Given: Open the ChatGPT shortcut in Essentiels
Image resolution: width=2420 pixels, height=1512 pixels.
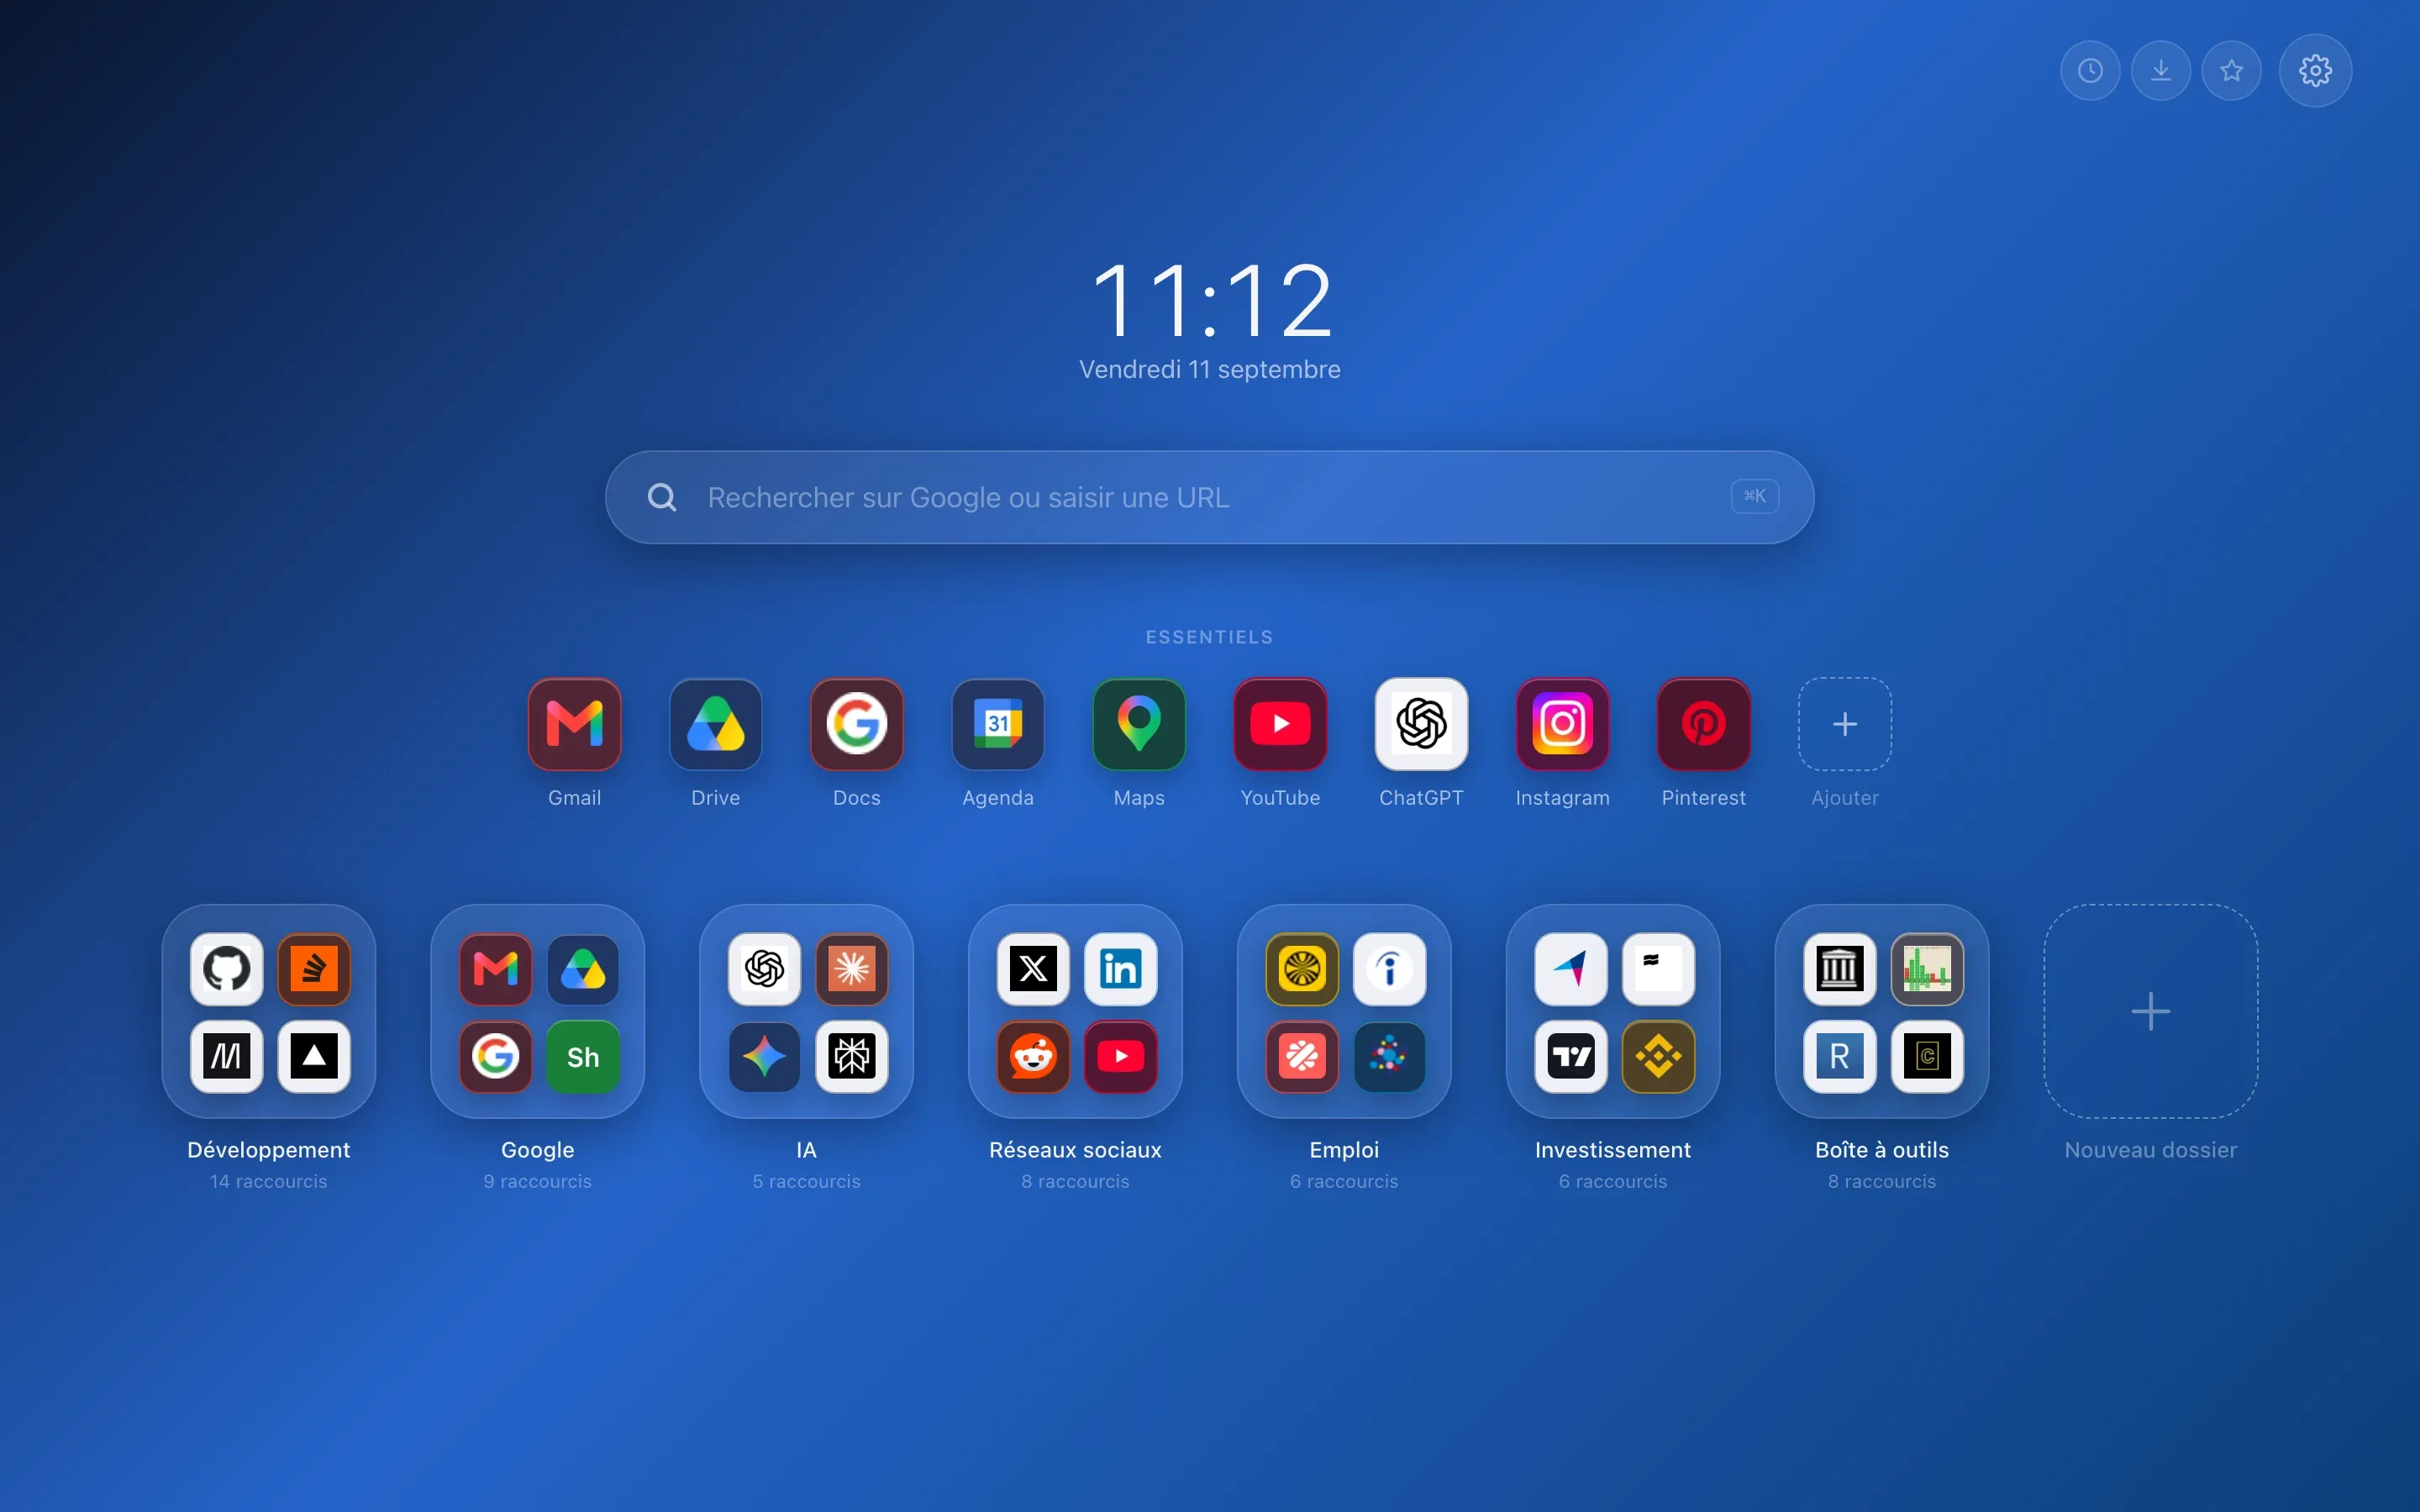Looking at the screenshot, I should coord(1421,724).
